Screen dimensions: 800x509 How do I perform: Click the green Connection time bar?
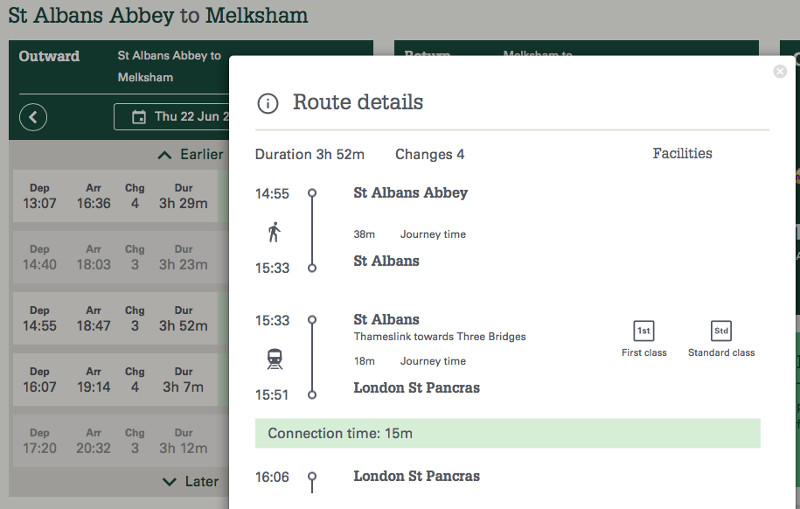pos(507,433)
